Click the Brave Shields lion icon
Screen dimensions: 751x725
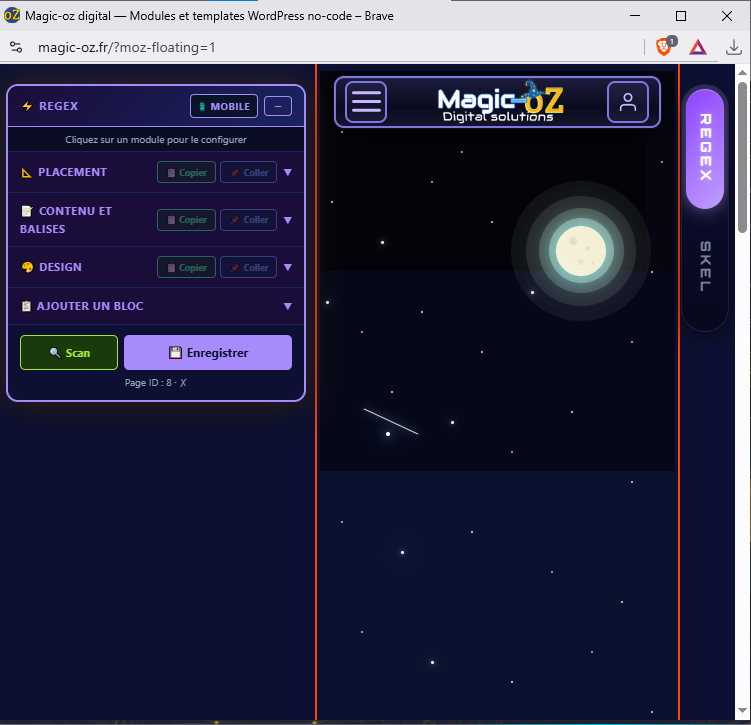[663, 47]
